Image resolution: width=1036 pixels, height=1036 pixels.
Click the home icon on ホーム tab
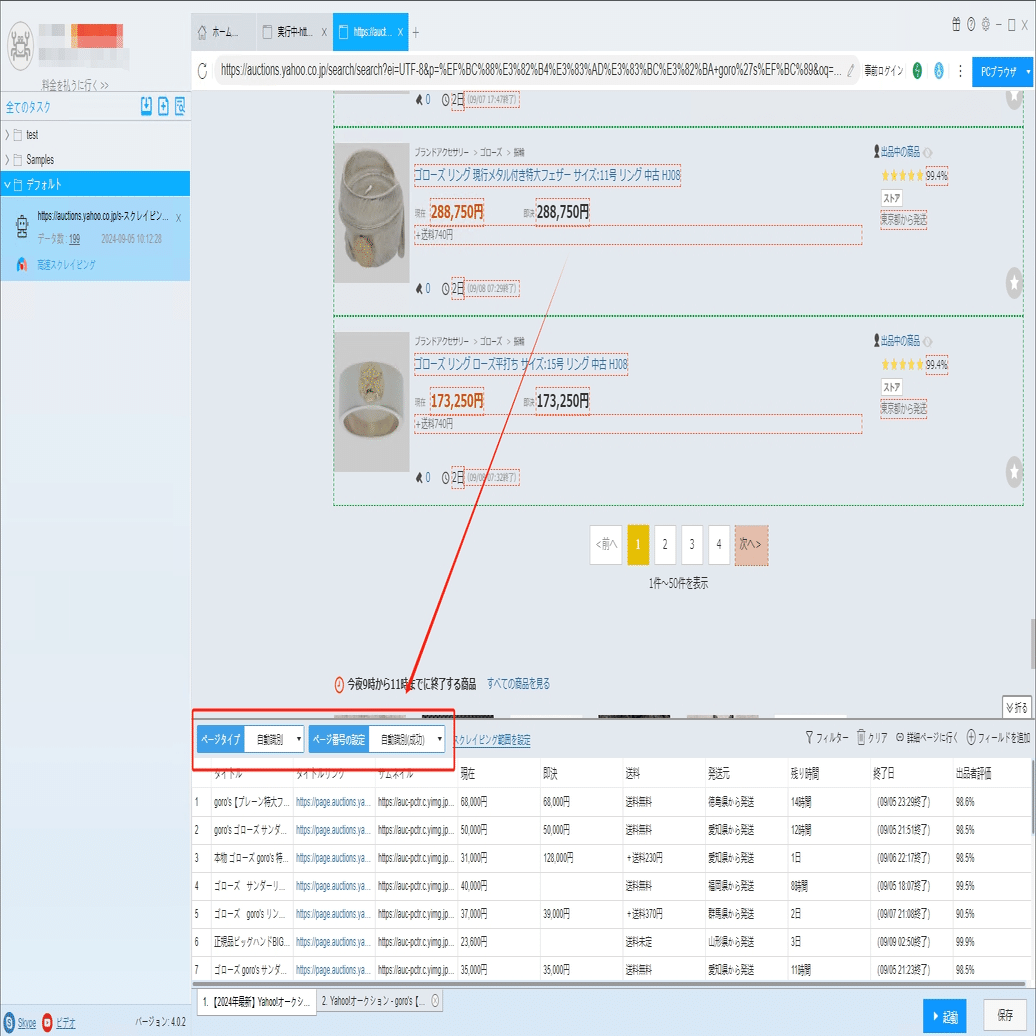coord(202,32)
